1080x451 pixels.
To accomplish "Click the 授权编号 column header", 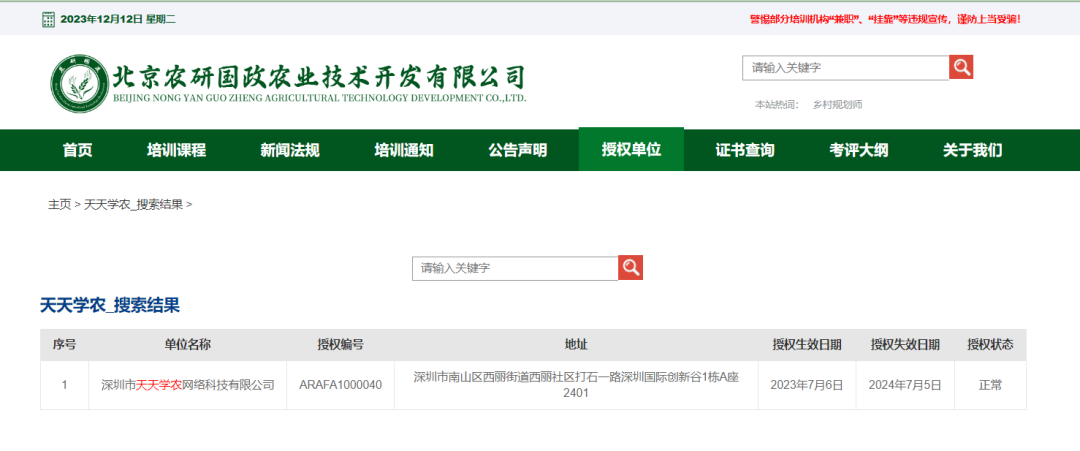I will click(x=340, y=345).
